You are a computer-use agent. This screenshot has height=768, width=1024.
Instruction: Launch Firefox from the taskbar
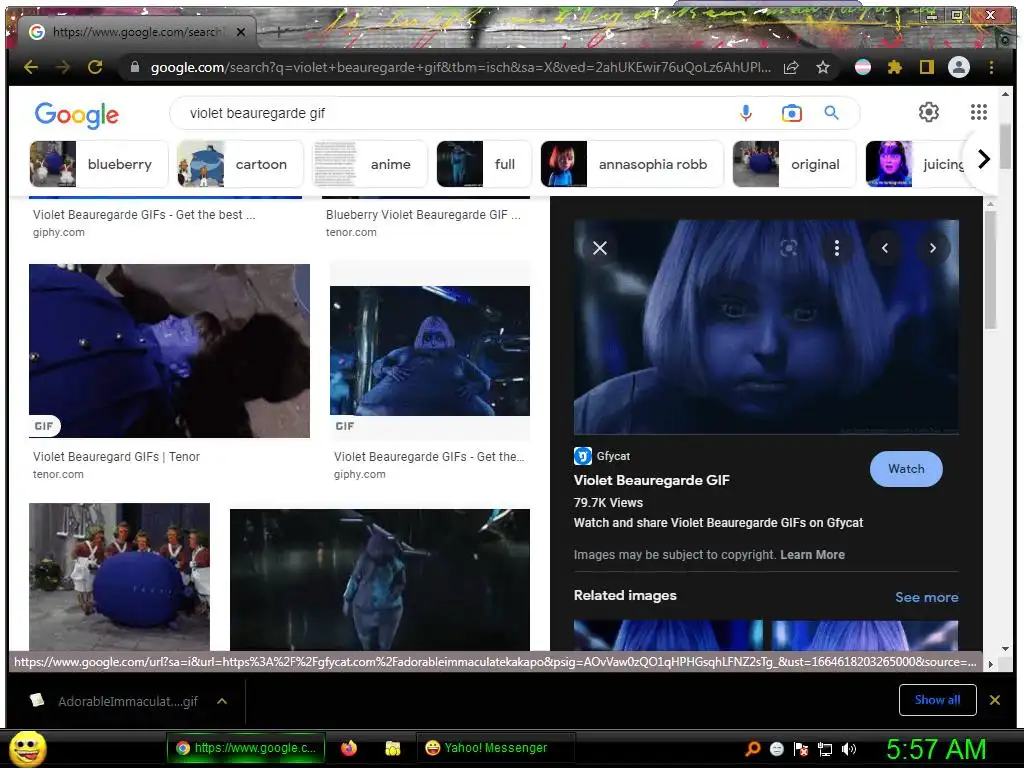coord(349,748)
